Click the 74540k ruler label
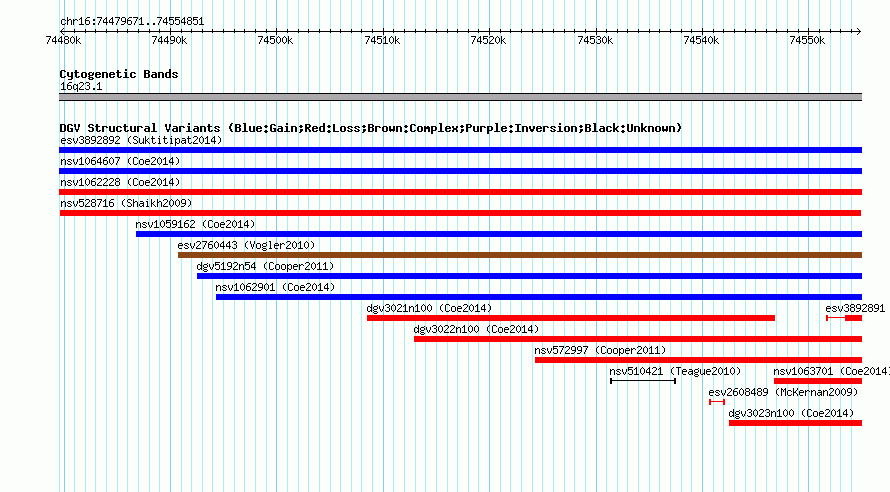Image resolution: width=890 pixels, height=492 pixels. [701, 40]
